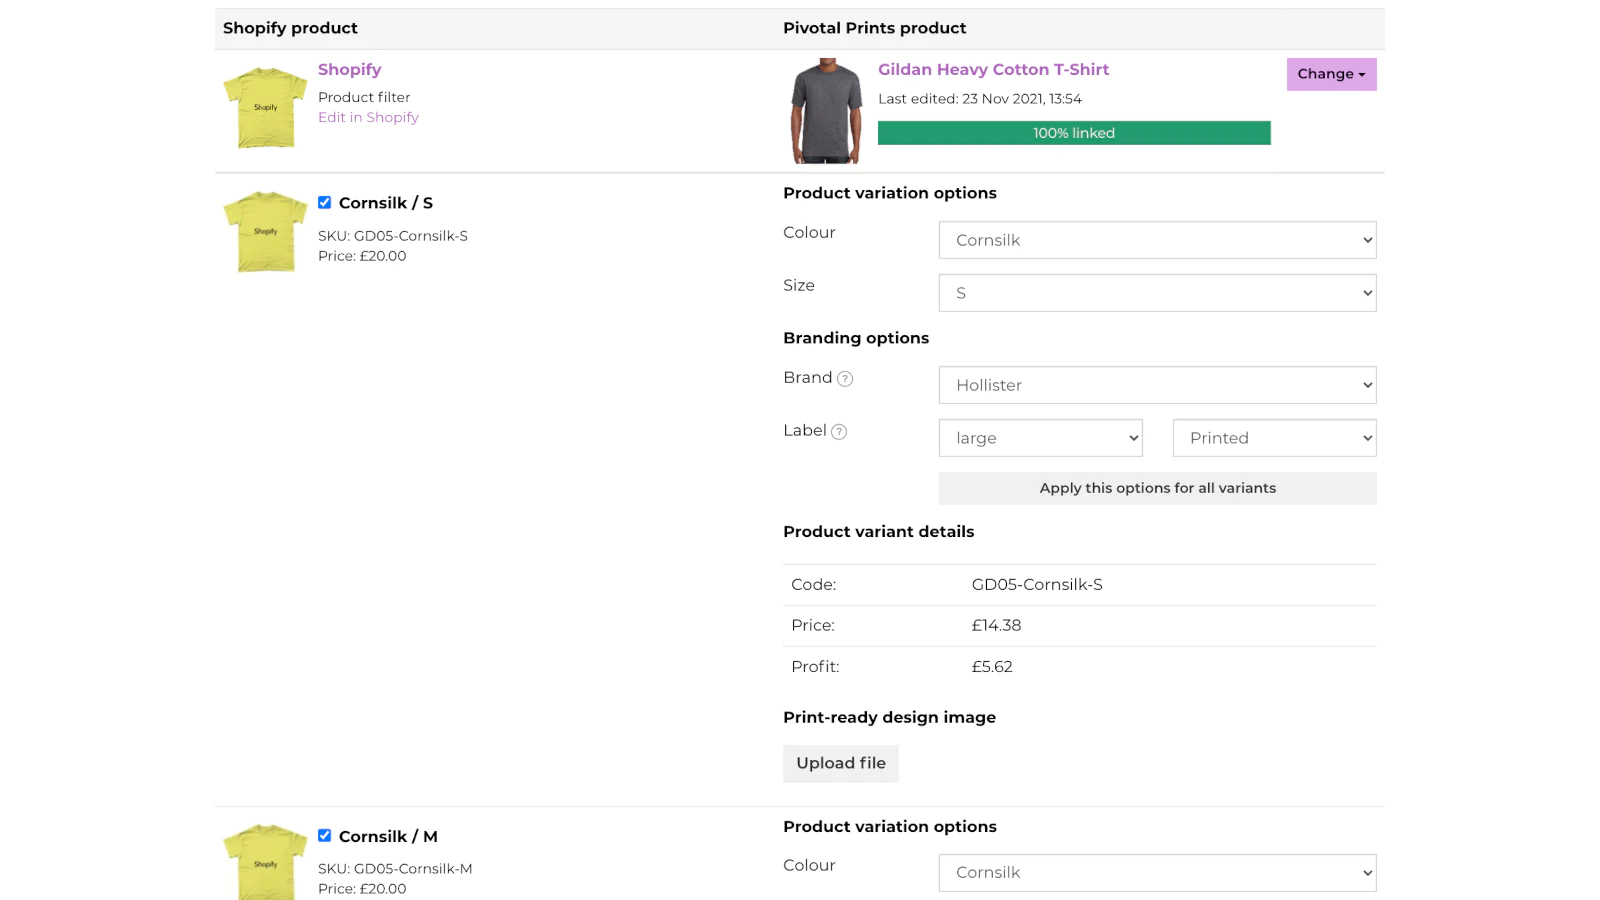Image resolution: width=1600 pixels, height=900 pixels.
Task: Click the Shopify product title link
Action: point(349,69)
